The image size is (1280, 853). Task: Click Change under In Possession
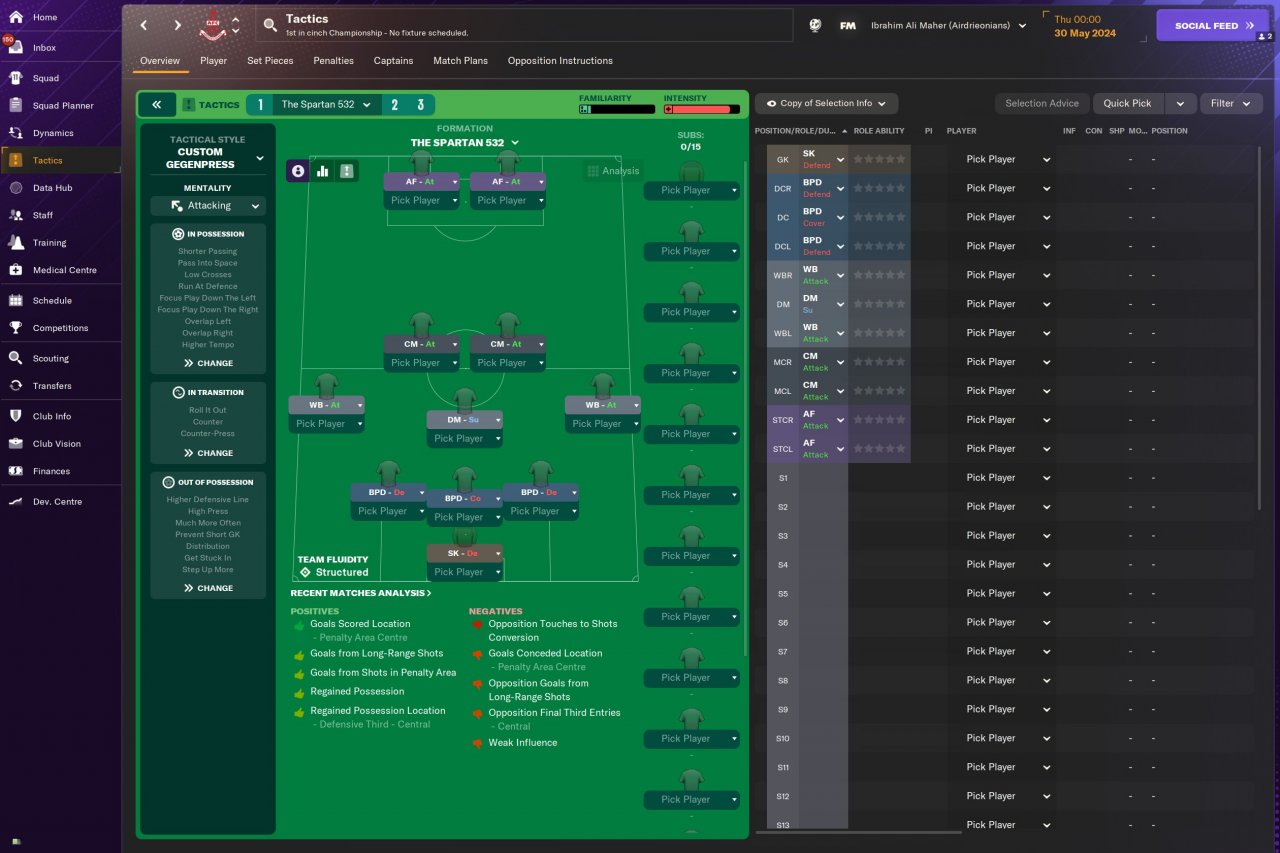click(208, 364)
